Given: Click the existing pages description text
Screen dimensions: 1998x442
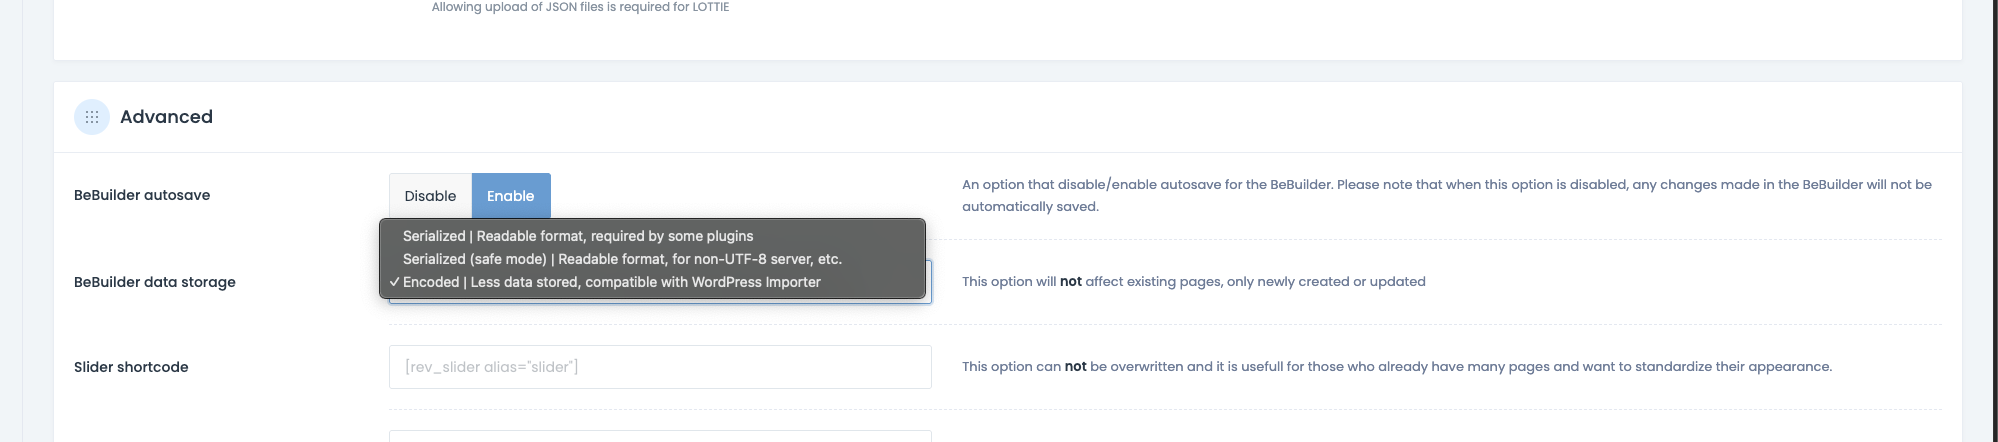Looking at the screenshot, I should (1194, 282).
